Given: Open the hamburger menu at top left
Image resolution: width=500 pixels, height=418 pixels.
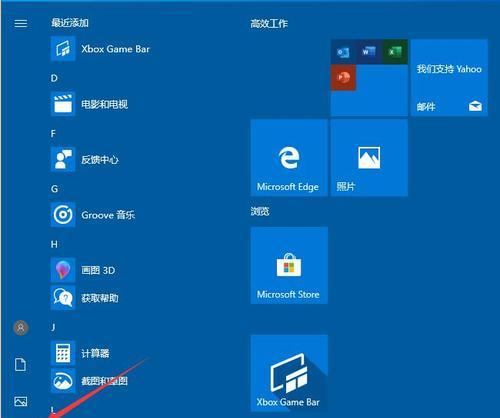Looking at the screenshot, I should (21, 23).
